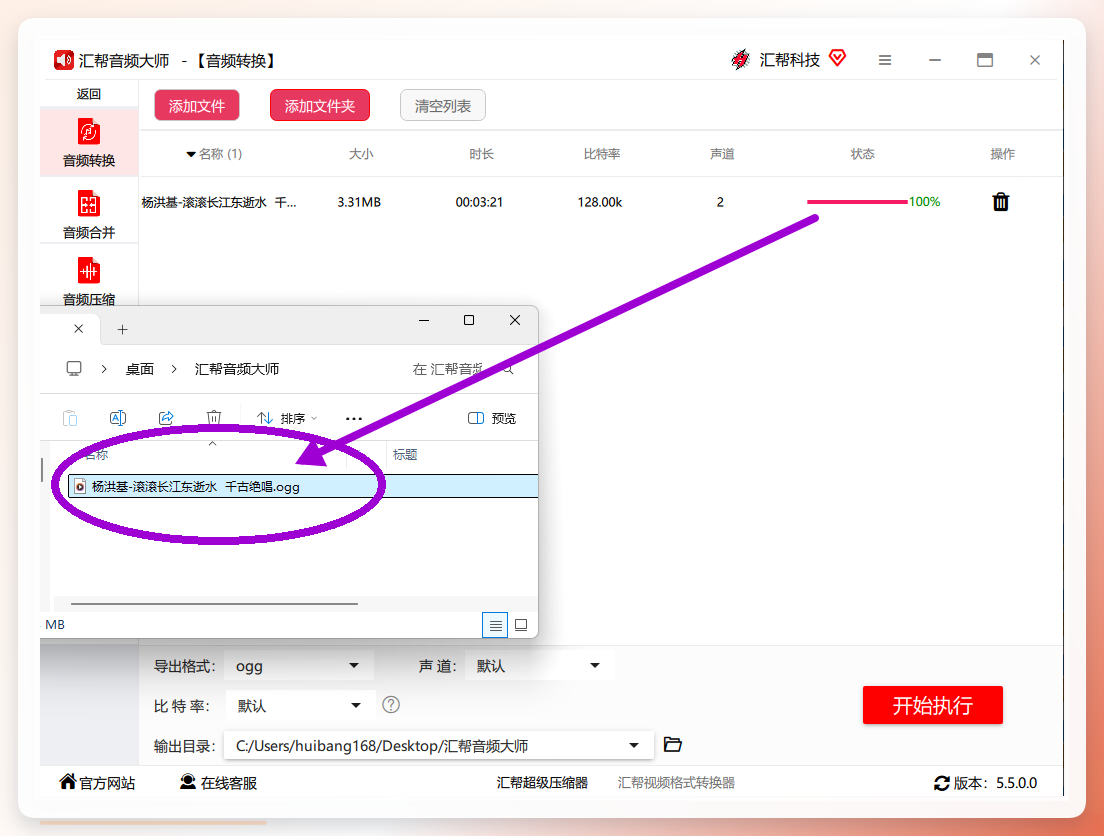
Task: Click paste icon in Explorer toolbar
Action: point(70,418)
